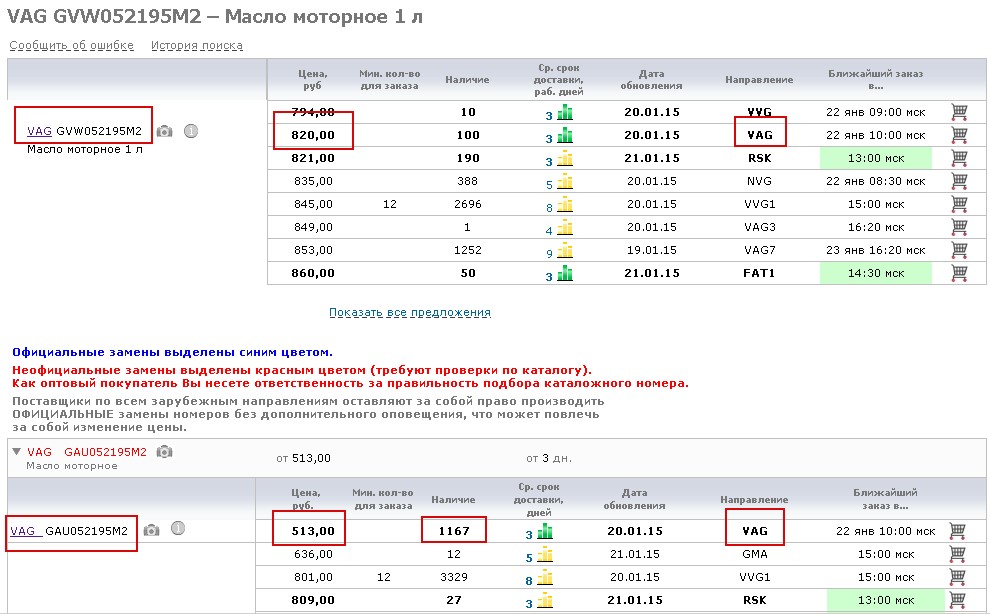Show delivery stats chart for 820,00 row
990x614 pixels.
point(565,136)
